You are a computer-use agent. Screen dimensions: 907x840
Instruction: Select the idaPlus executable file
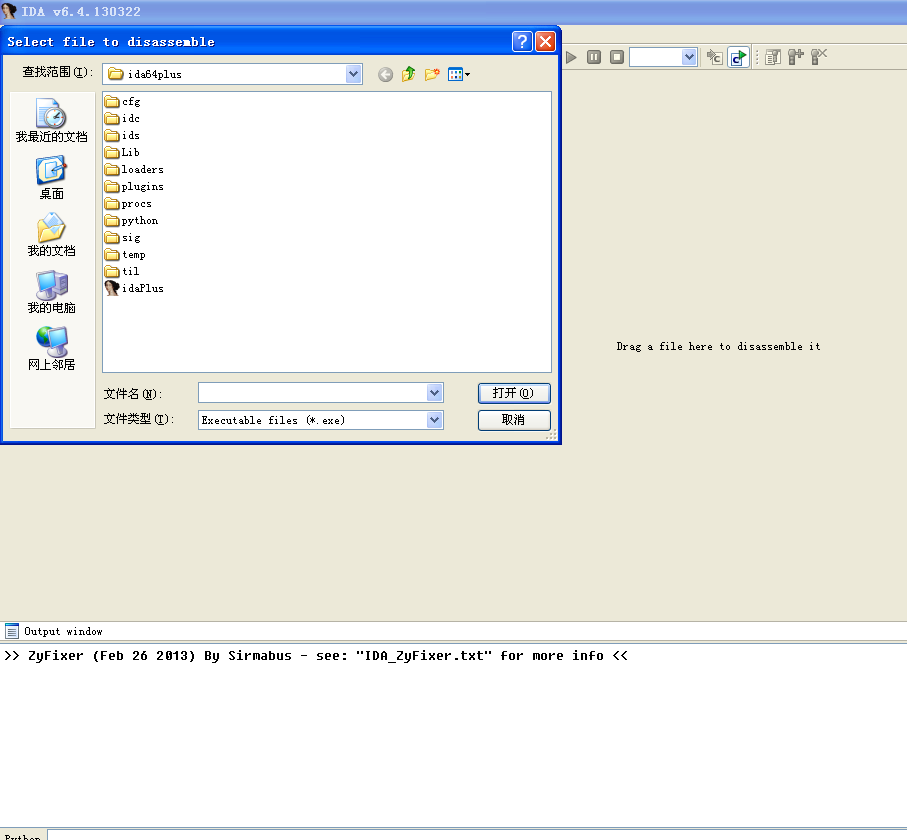142,288
